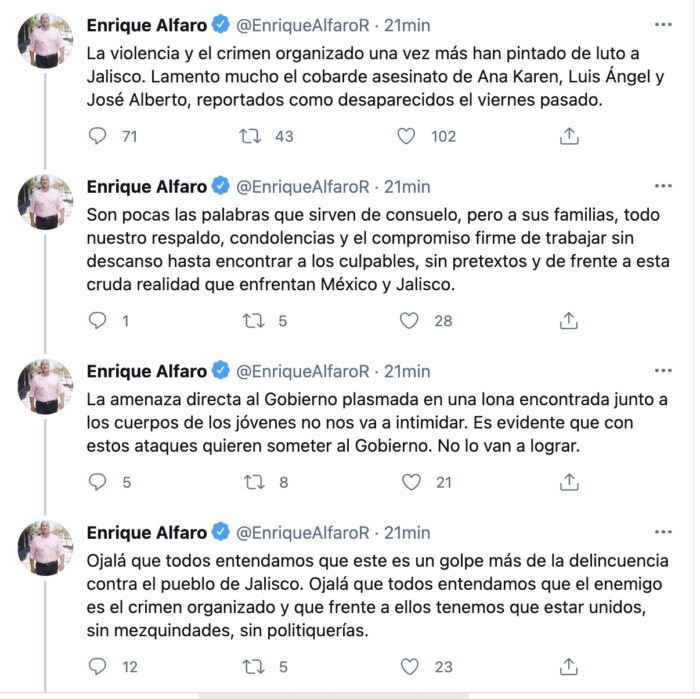Open more options on the third tweet
The width and height of the screenshot is (700, 699).
click(x=662, y=370)
